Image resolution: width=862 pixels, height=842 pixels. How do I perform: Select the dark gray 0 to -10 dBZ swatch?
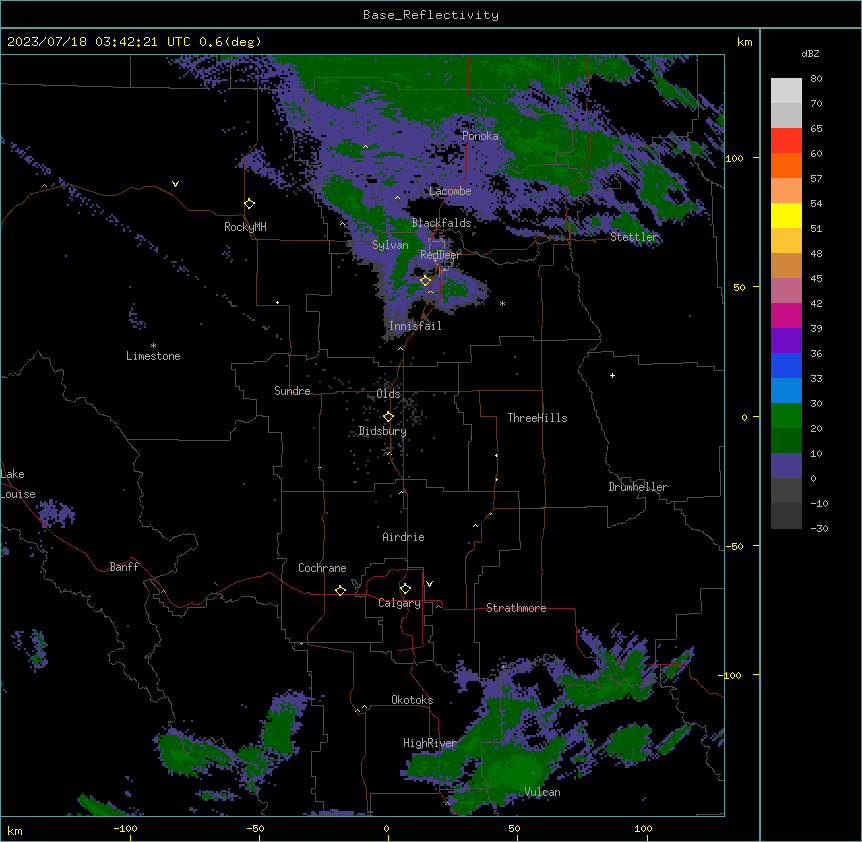pyautogui.click(x=786, y=491)
